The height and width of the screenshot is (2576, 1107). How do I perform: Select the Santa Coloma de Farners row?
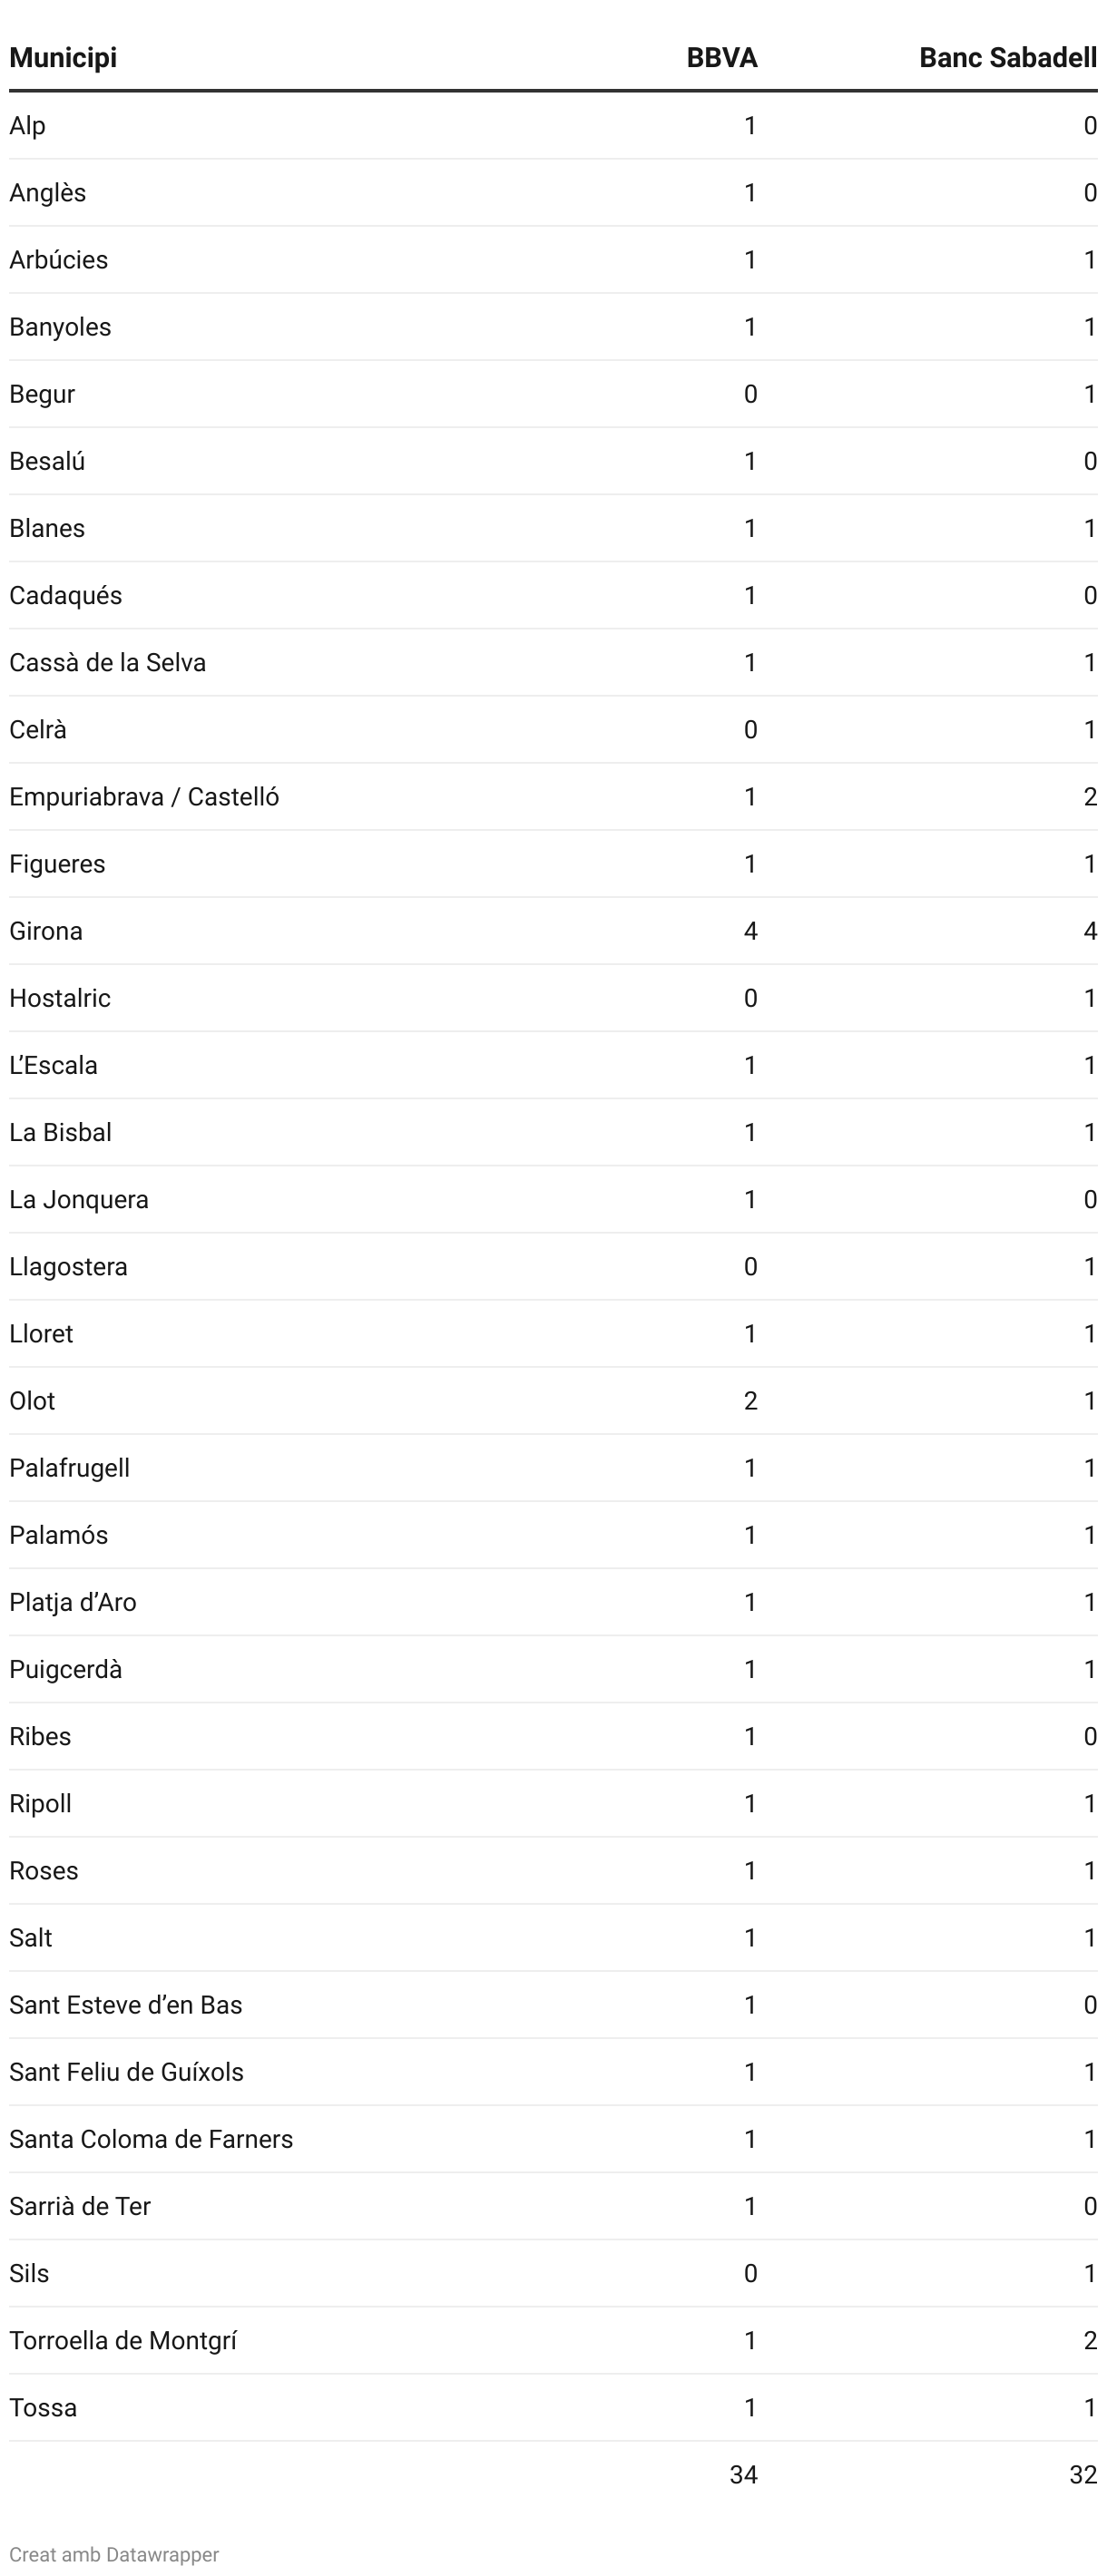click(x=553, y=2139)
